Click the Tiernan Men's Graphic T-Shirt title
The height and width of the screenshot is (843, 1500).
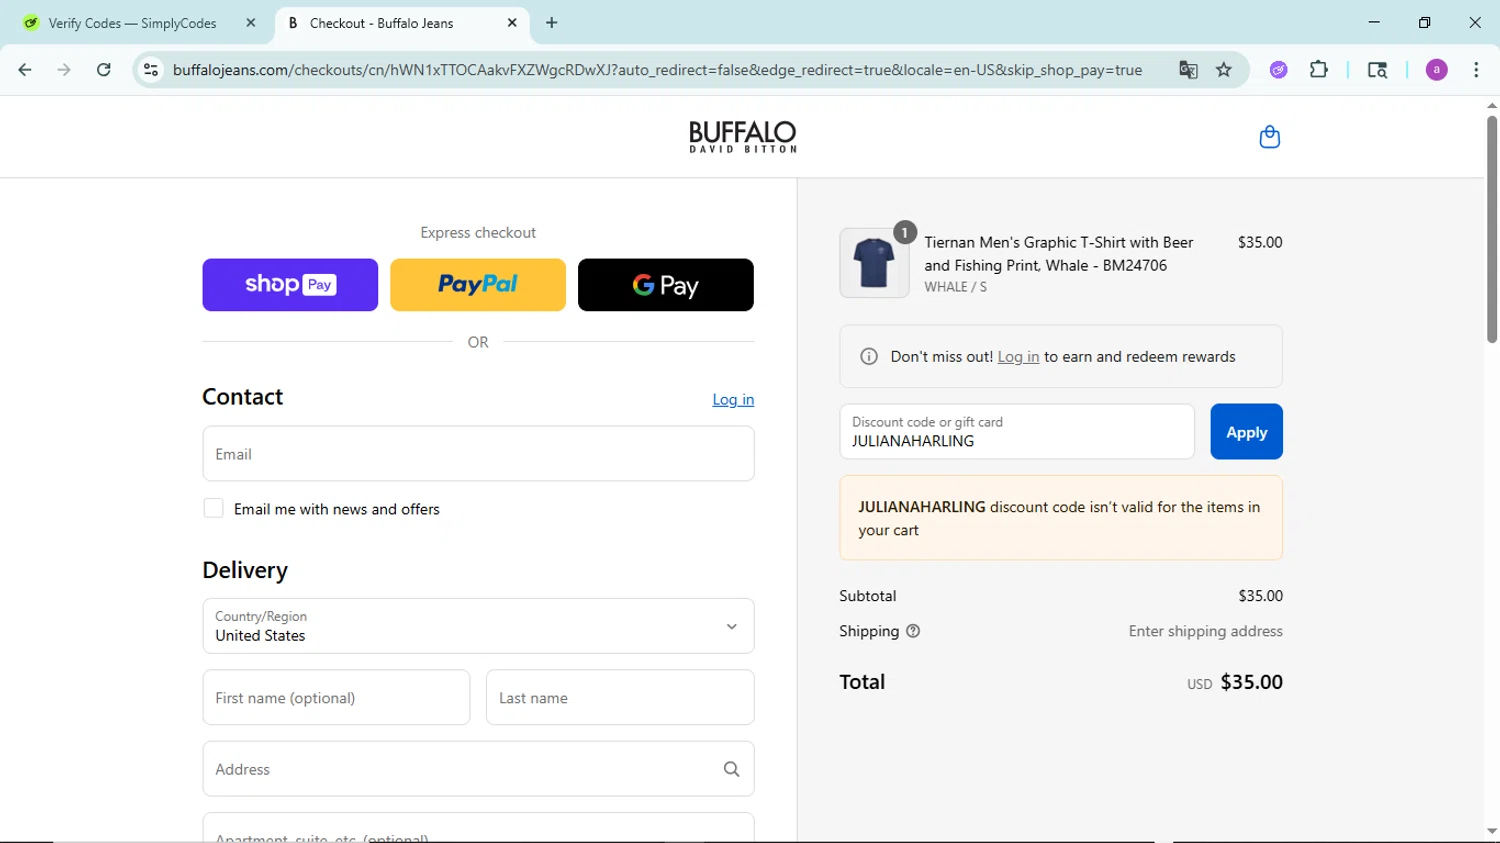coord(1059,254)
